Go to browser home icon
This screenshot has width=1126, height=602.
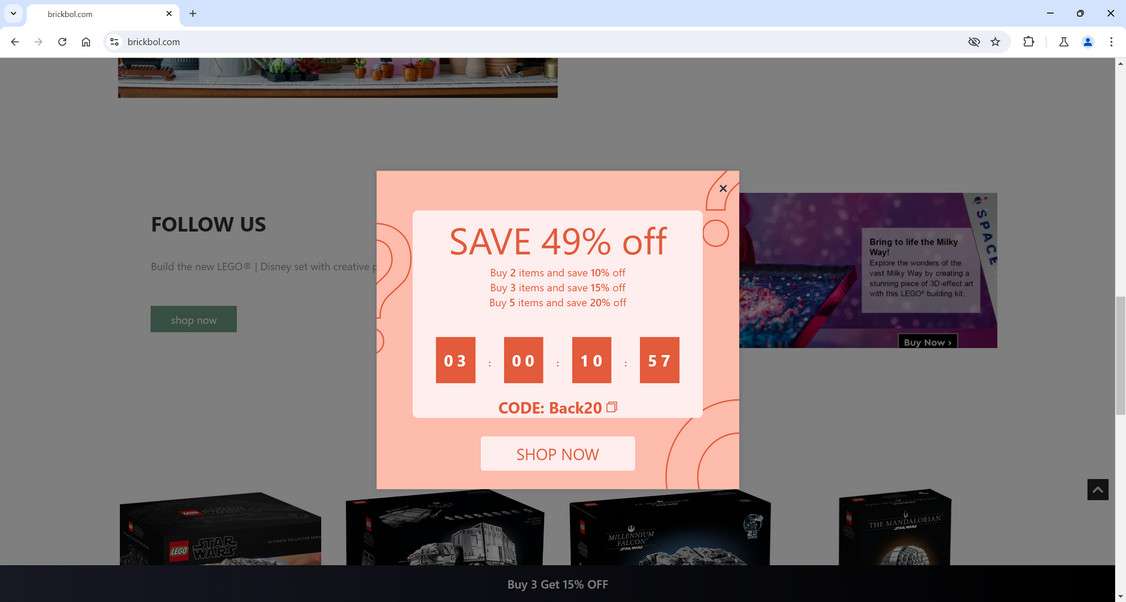click(x=86, y=42)
